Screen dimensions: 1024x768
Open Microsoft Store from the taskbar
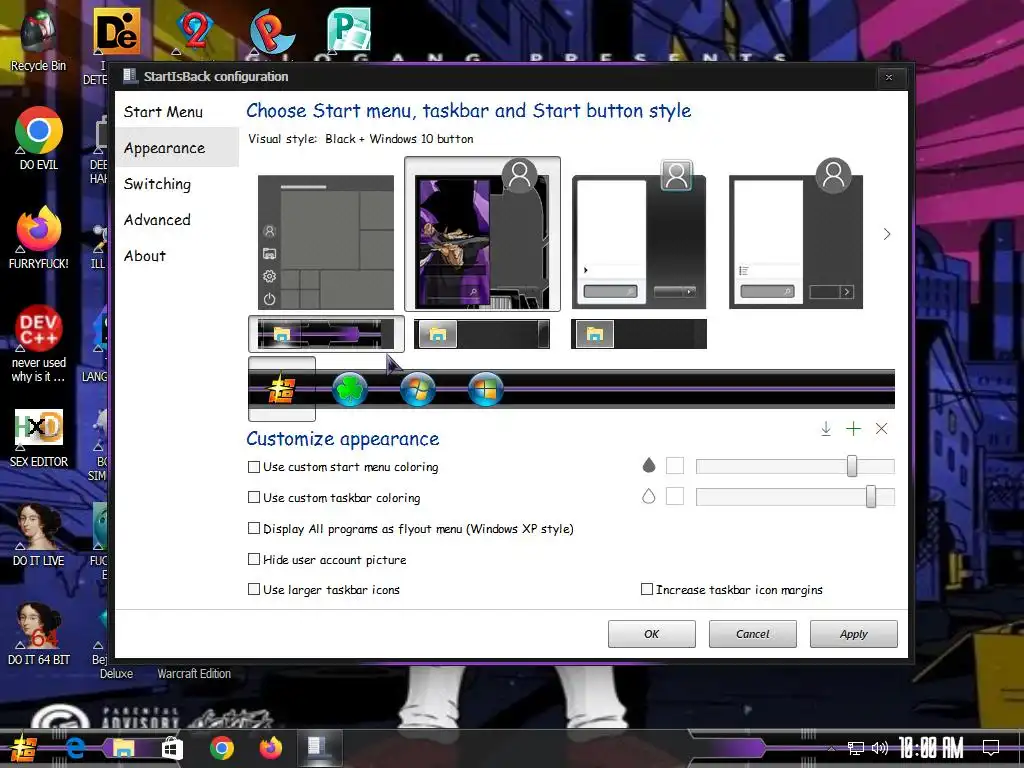coord(172,748)
